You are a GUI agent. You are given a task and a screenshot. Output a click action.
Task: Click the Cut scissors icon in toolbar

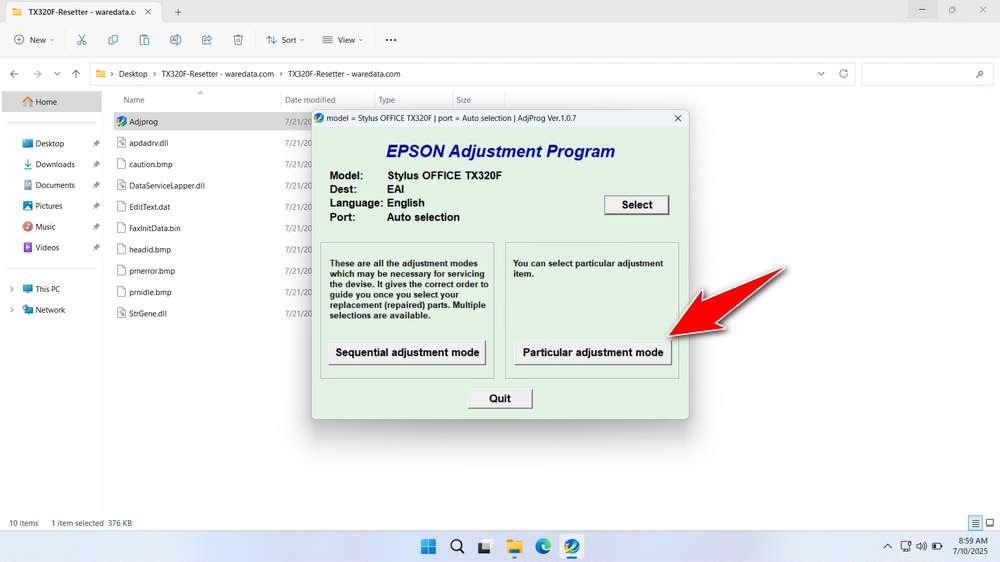coord(82,40)
